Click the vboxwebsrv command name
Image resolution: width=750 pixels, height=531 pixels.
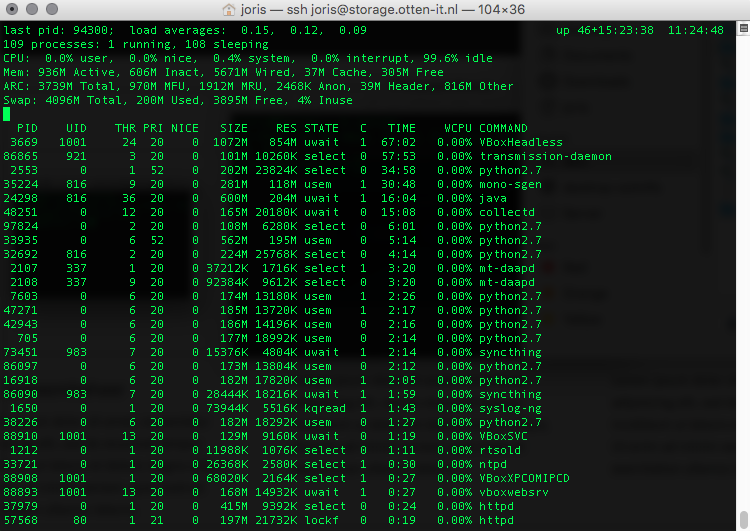pyautogui.click(x=514, y=492)
